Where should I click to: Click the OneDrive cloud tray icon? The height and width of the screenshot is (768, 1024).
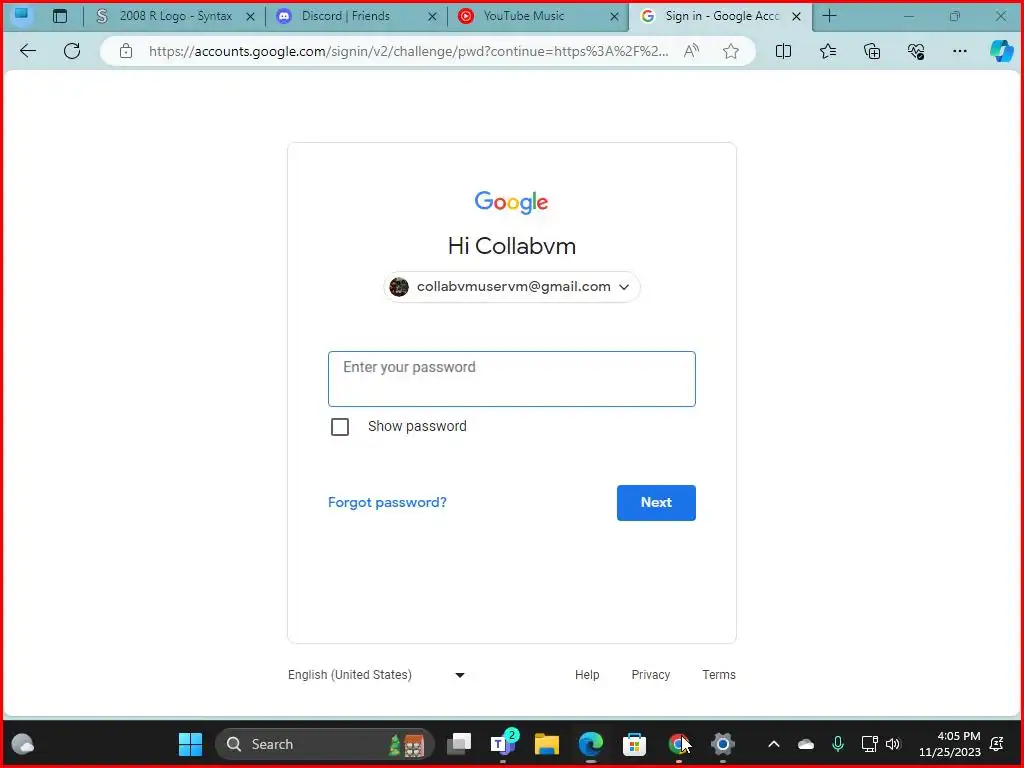[806, 744]
